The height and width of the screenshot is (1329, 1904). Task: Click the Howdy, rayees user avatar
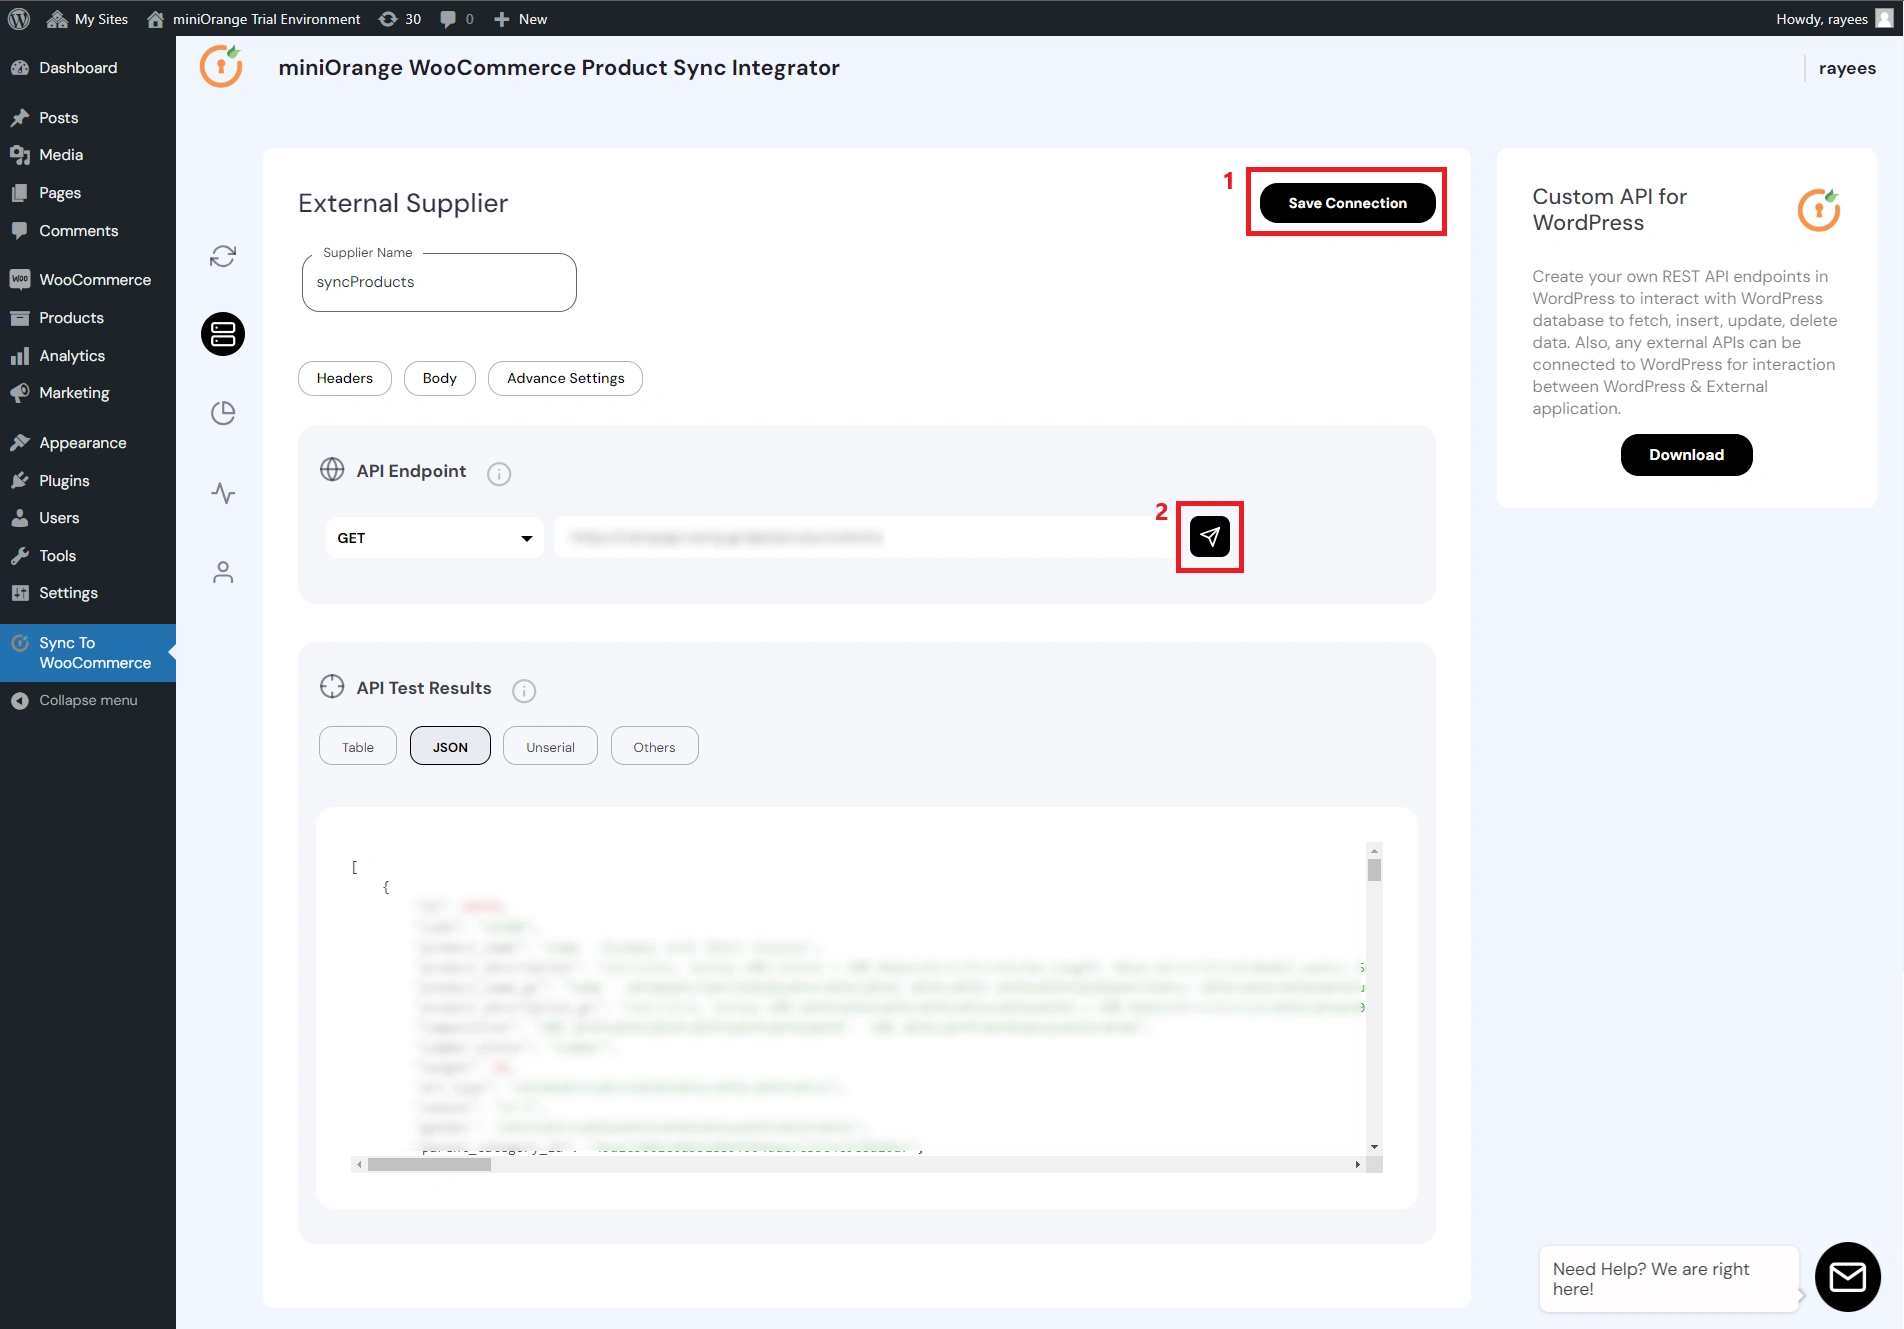tap(1884, 18)
